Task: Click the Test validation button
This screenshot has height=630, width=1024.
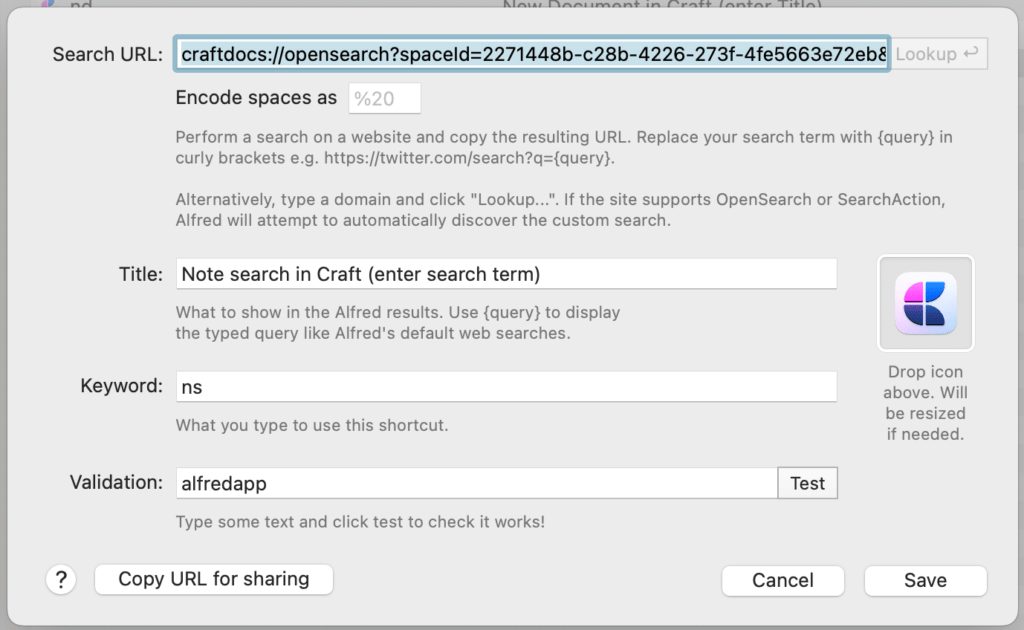Action: [807, 483]
